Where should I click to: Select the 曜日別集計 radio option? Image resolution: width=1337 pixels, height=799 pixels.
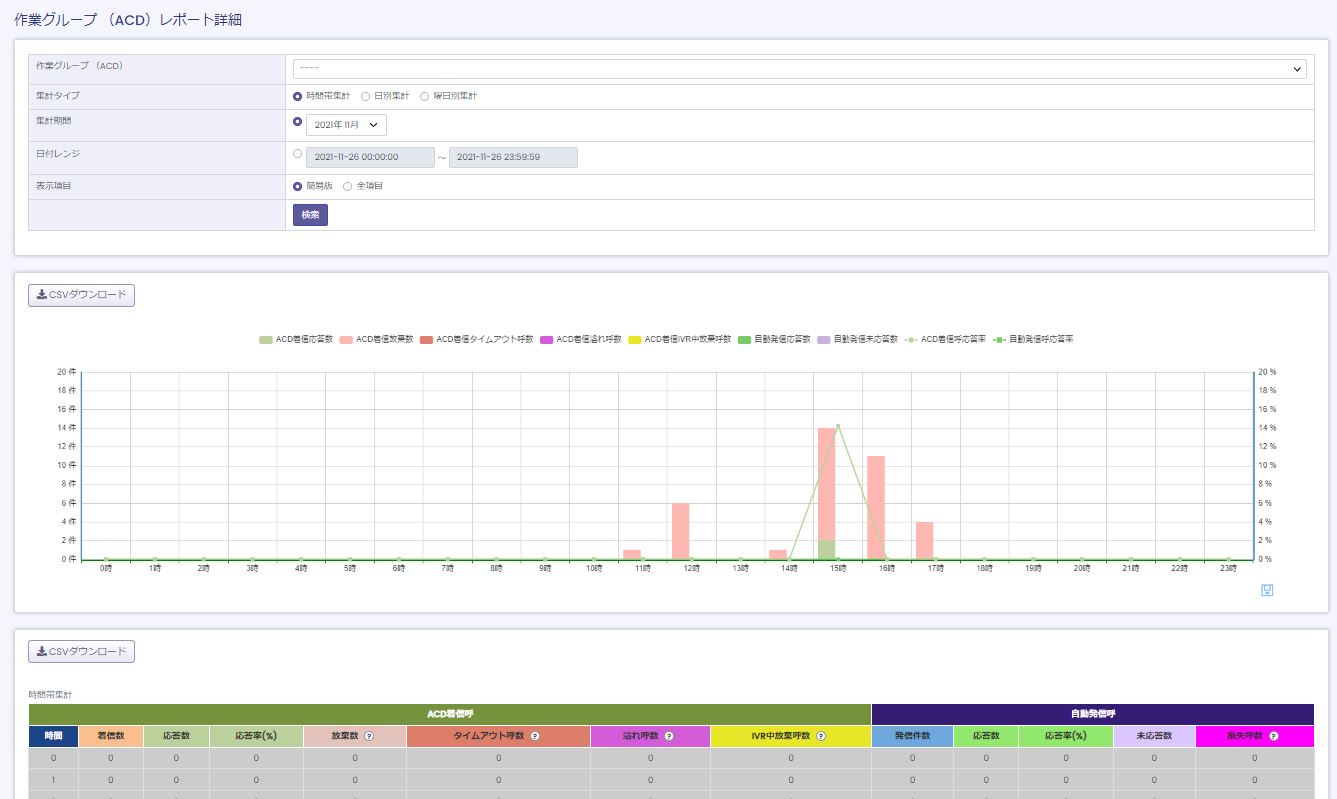[424, 97]
